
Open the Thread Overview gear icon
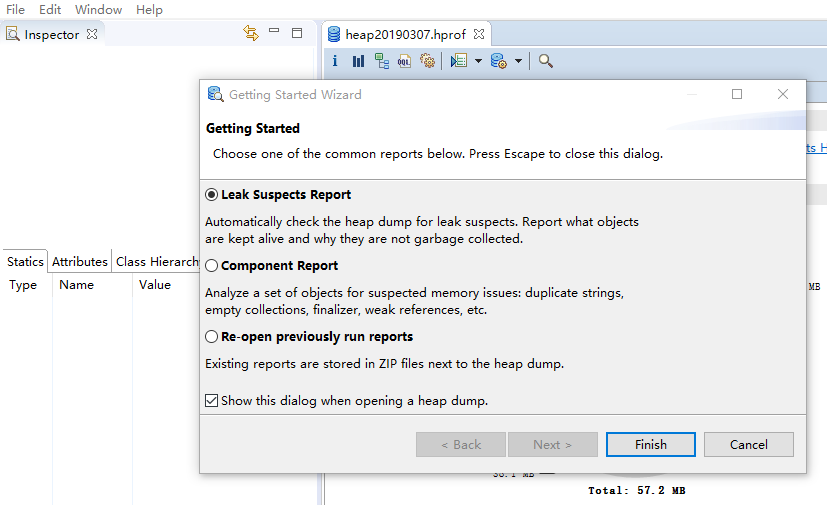click(427, 61)
